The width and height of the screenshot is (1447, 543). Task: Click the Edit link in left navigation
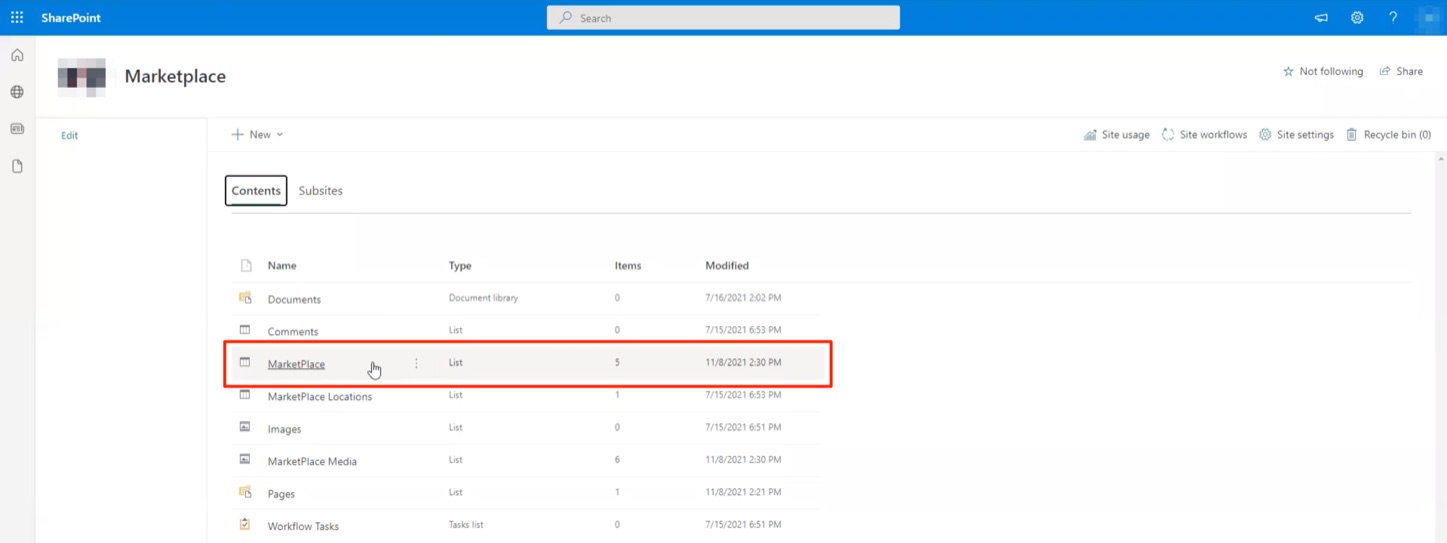click(x=69, y=135)
